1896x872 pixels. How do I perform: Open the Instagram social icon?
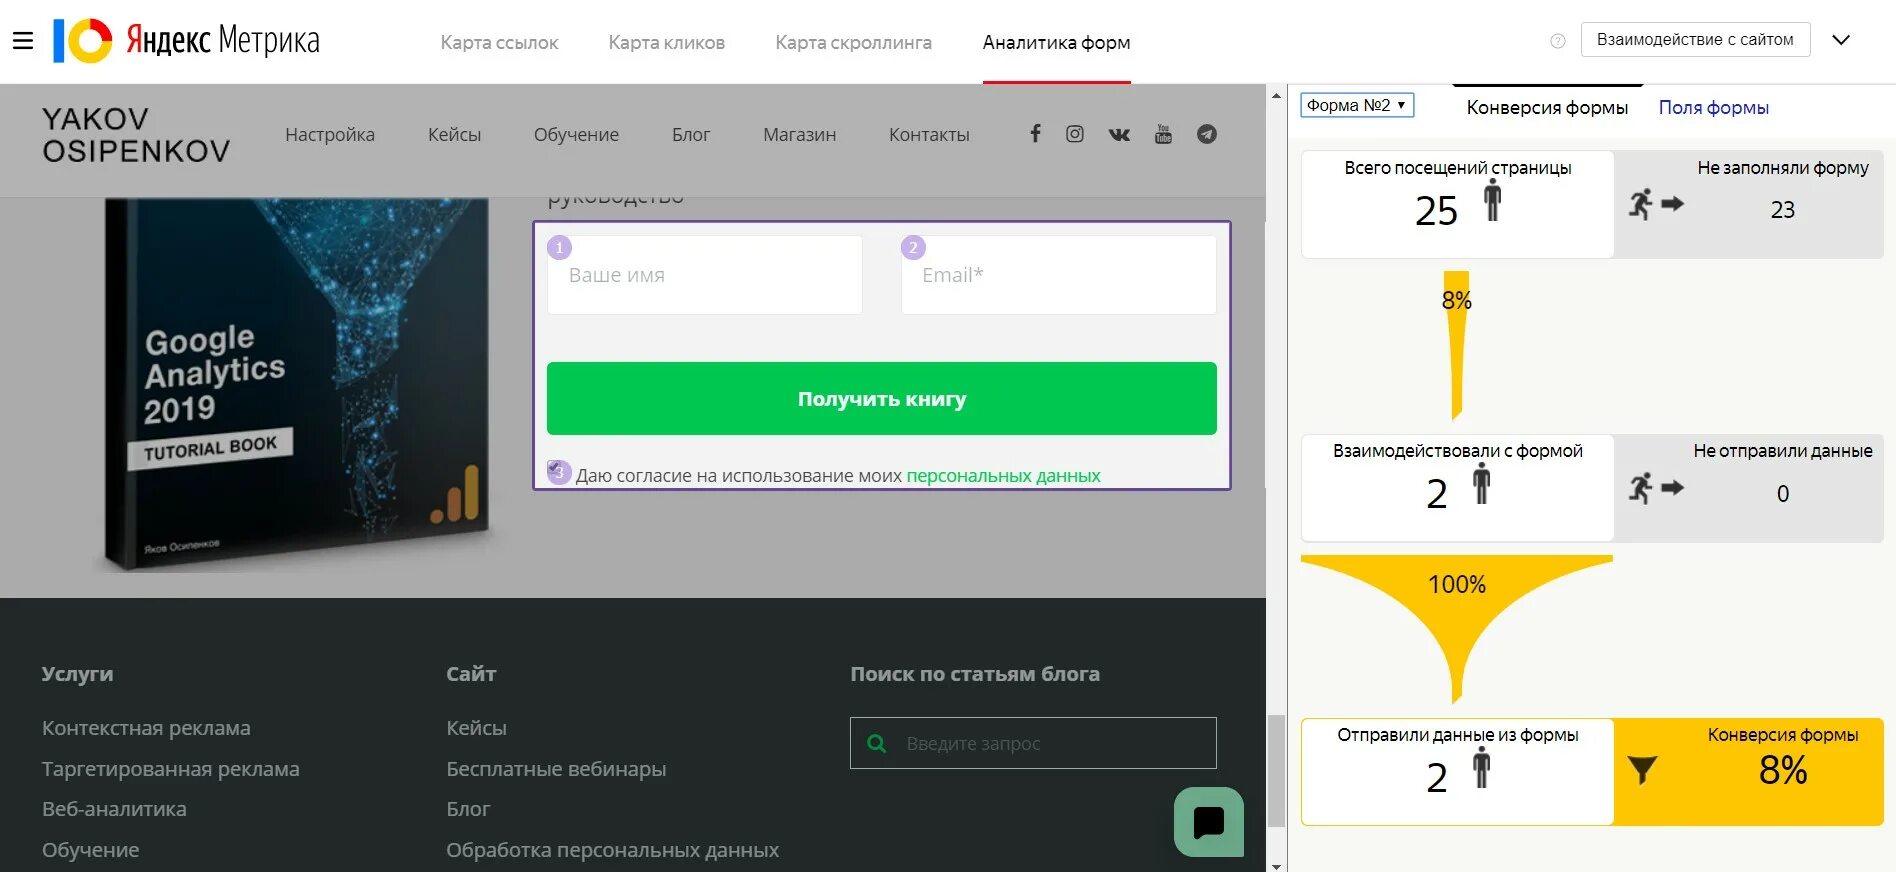click(x=1075, y=134)
